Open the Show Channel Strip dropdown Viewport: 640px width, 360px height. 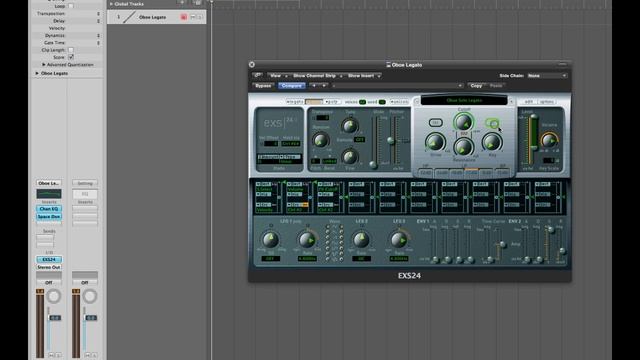(x=317, y=76)
